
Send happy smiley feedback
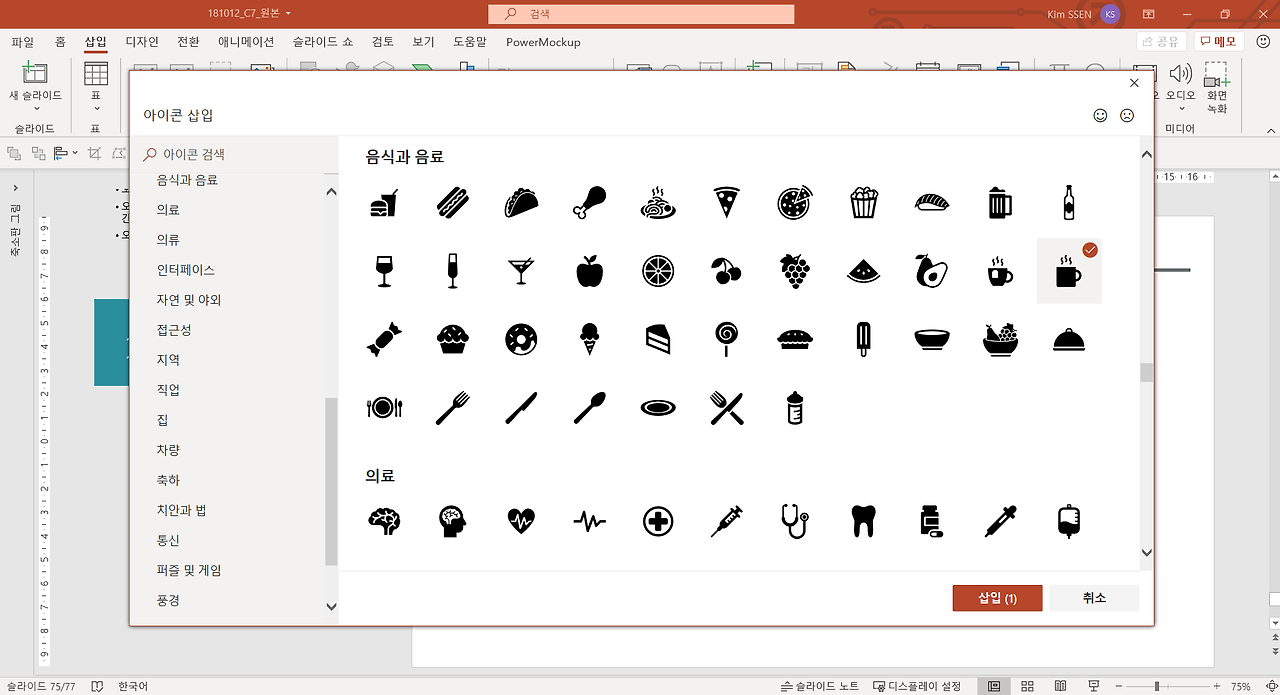tap(1100, 115)
